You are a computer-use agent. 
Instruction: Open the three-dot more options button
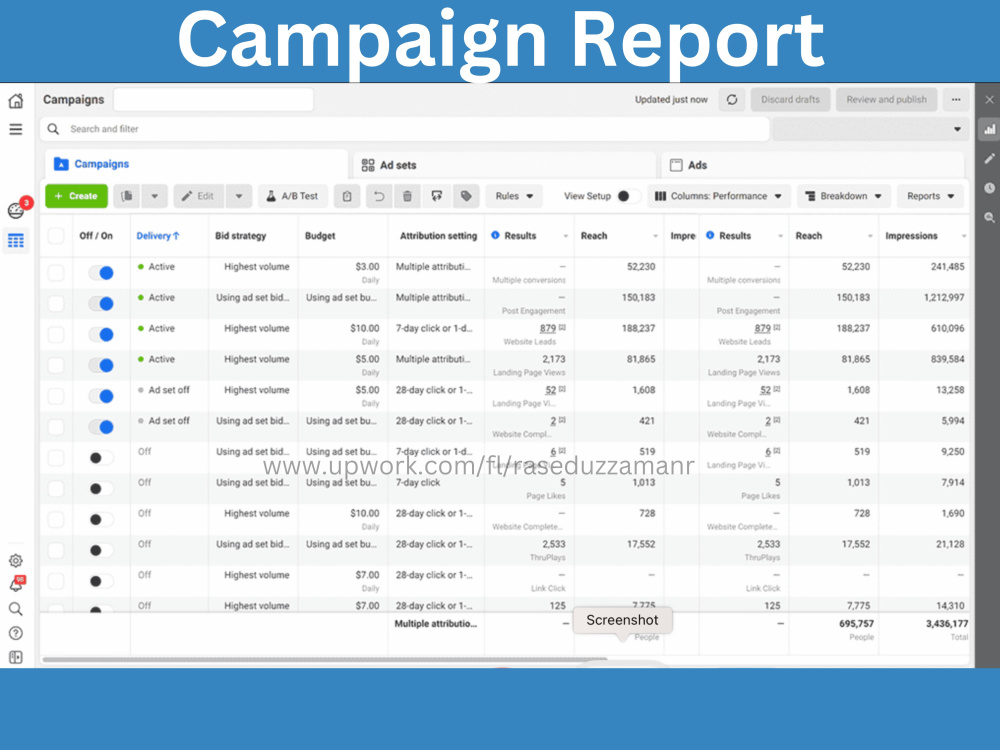(x=956, y=99)
